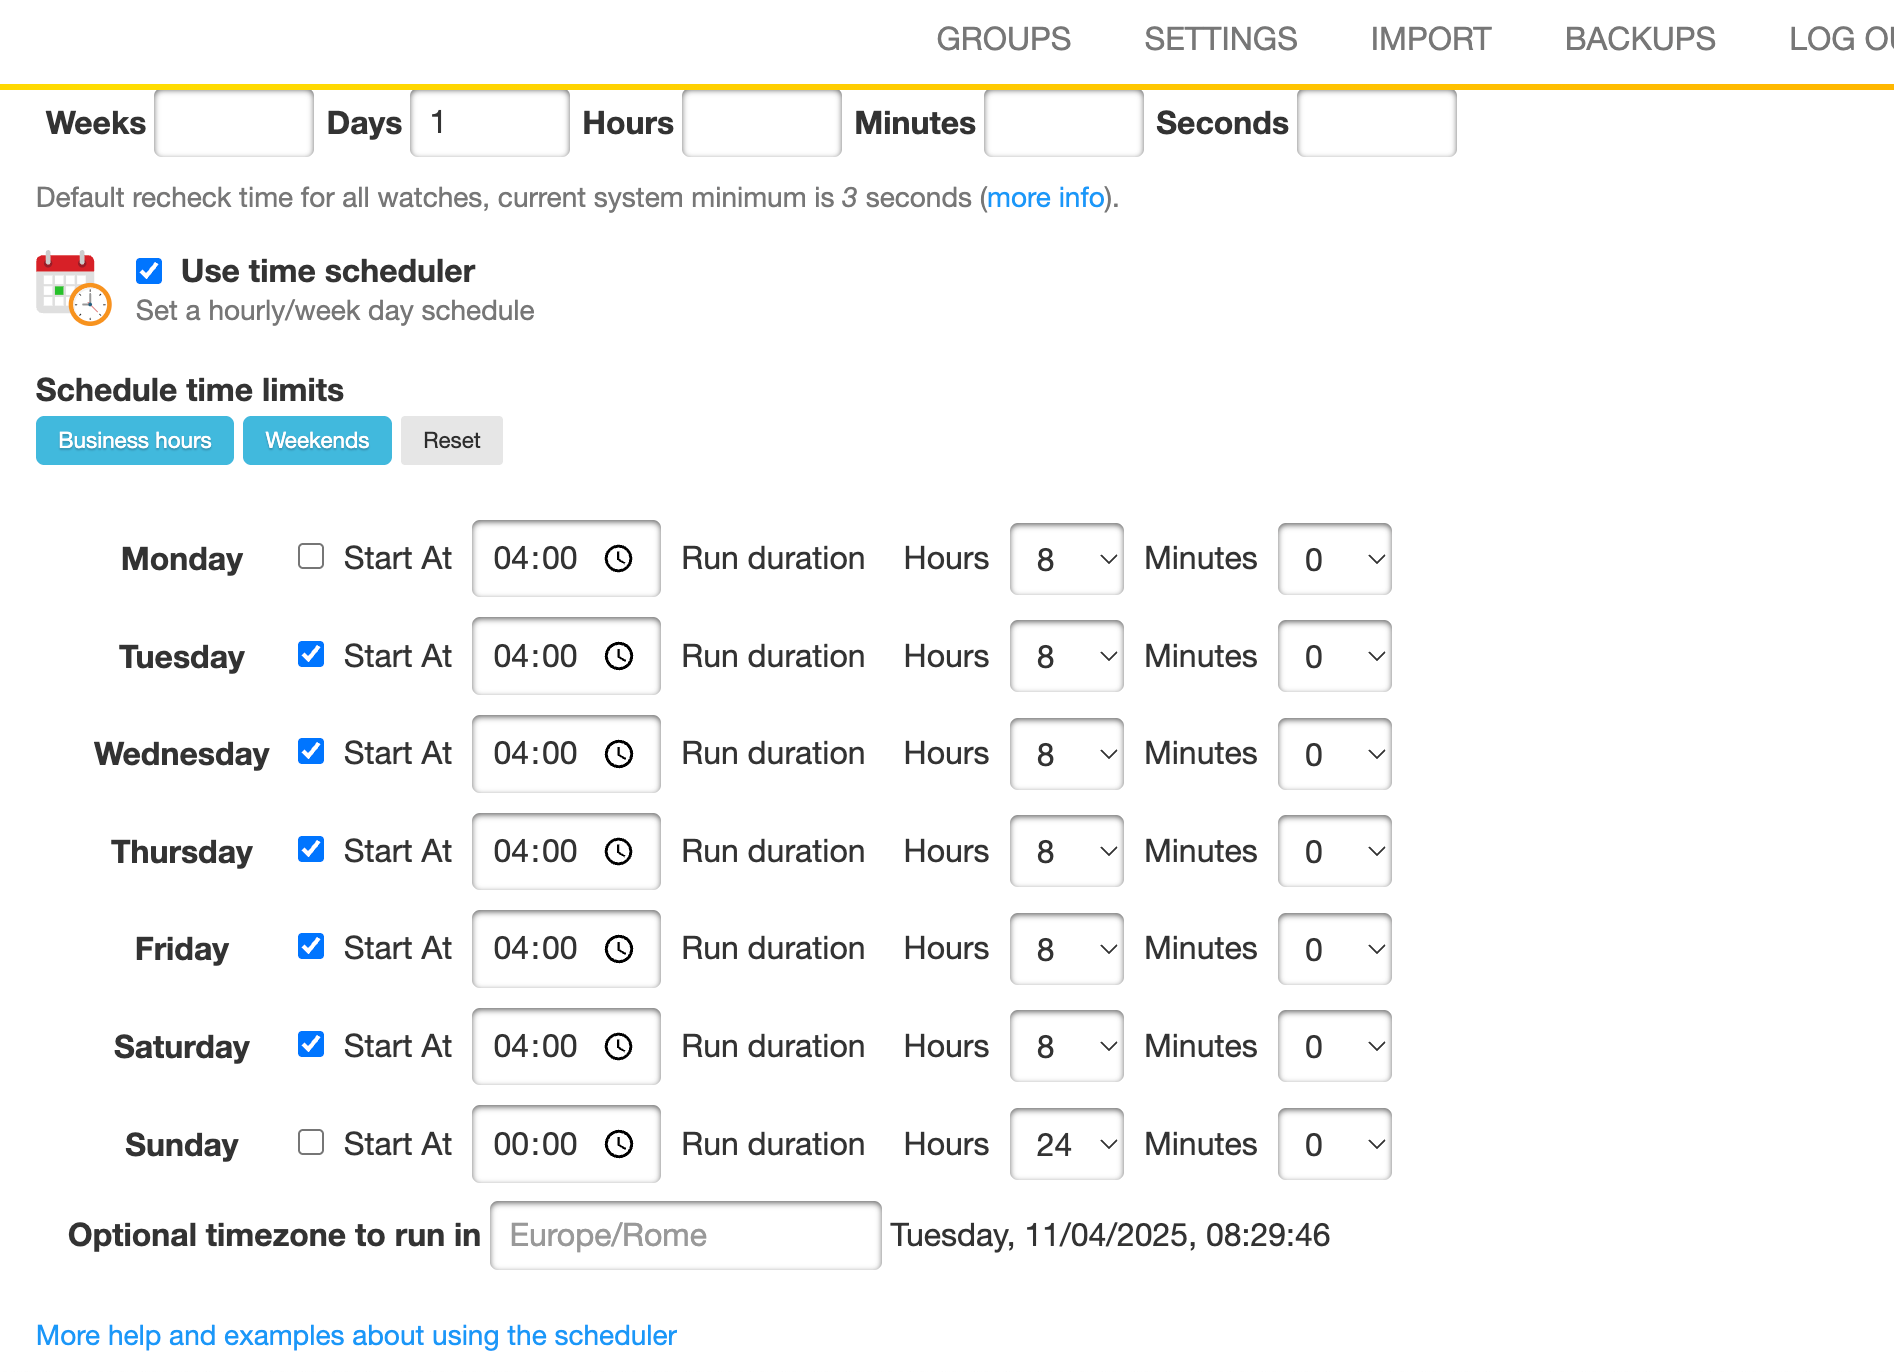Open the scheduler help and examples link
1894x1372 pixels.
click(x=356, y=1335)
